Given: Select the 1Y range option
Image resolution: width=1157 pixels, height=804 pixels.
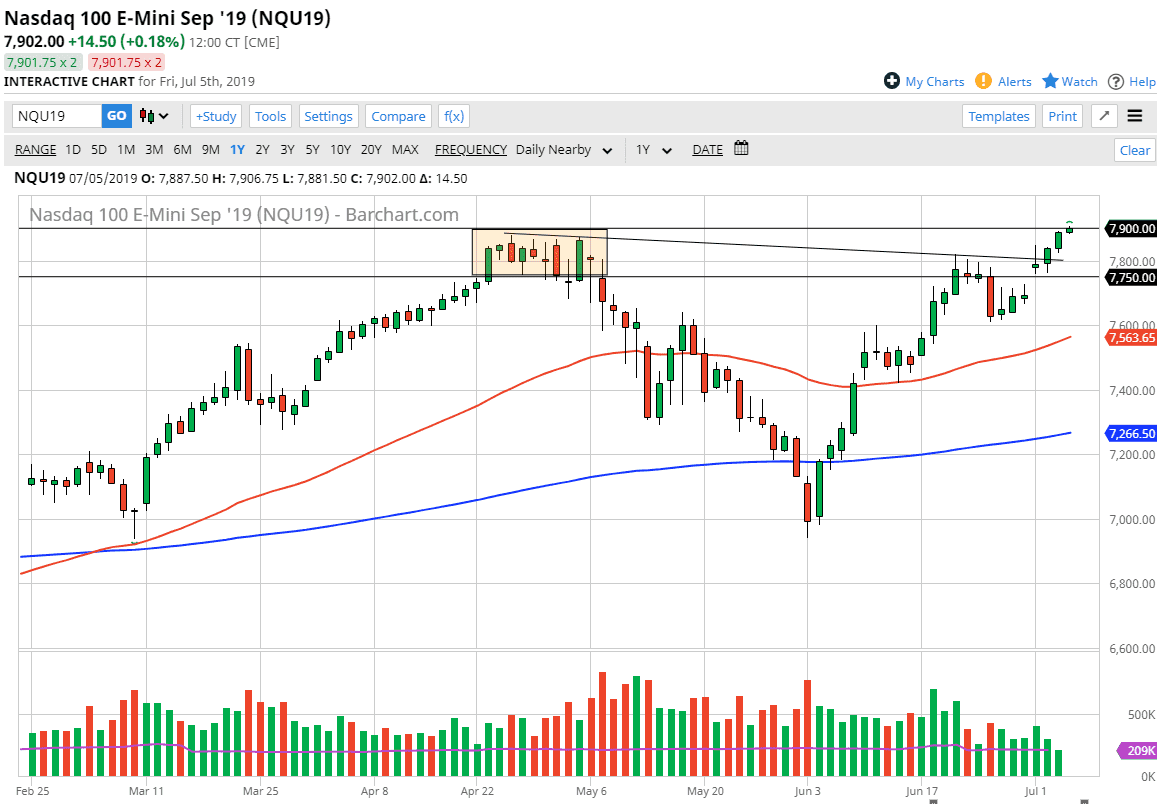Looking at the screenshot, I should (237, 149).
